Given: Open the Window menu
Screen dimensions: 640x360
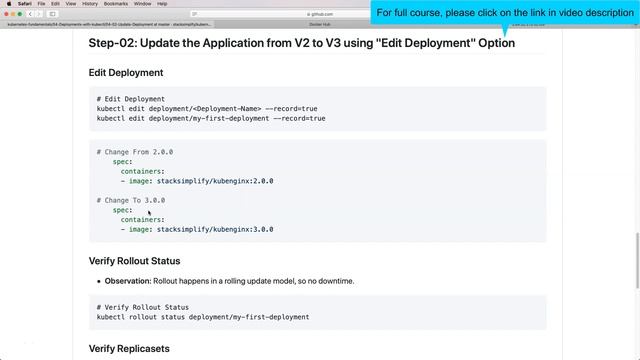Looking at the screenshot, I should click(x=142, y=4).
